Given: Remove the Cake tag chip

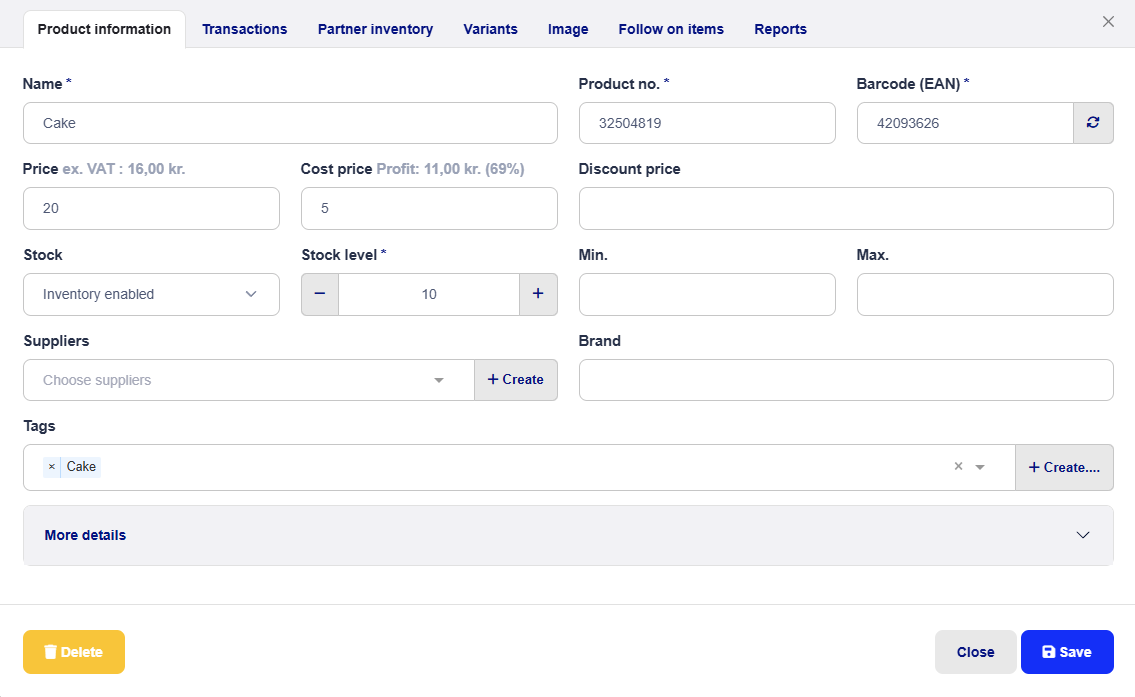Looking at the screenshot, I should 51,467.
